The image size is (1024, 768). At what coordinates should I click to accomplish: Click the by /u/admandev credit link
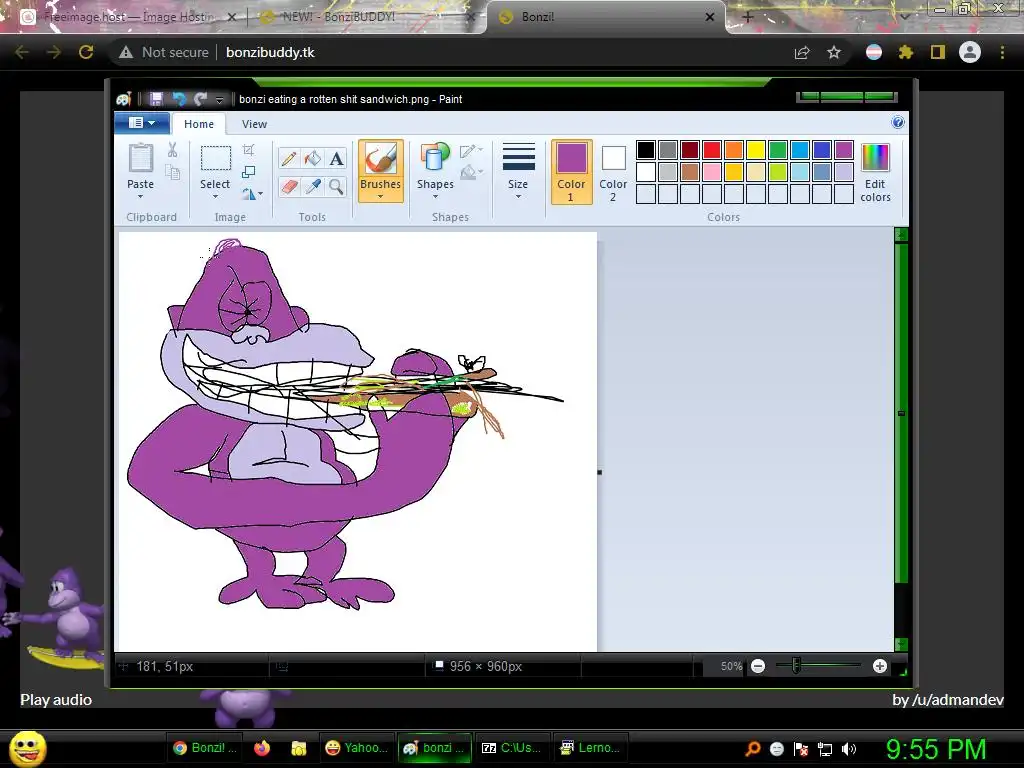click(x=948, y=699)
